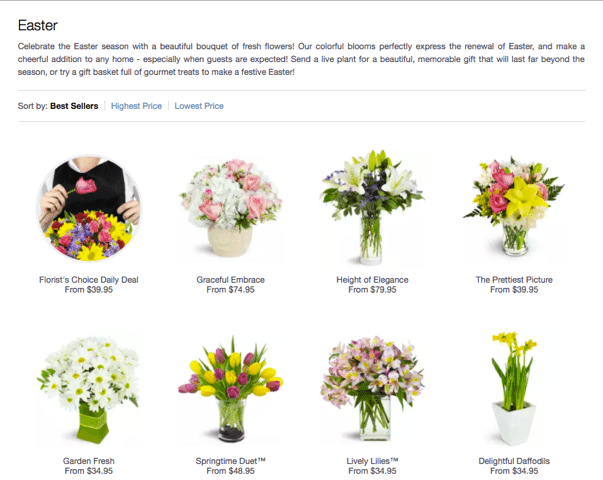Select the Delightful Daffodils title link

(x=514, y=461)
